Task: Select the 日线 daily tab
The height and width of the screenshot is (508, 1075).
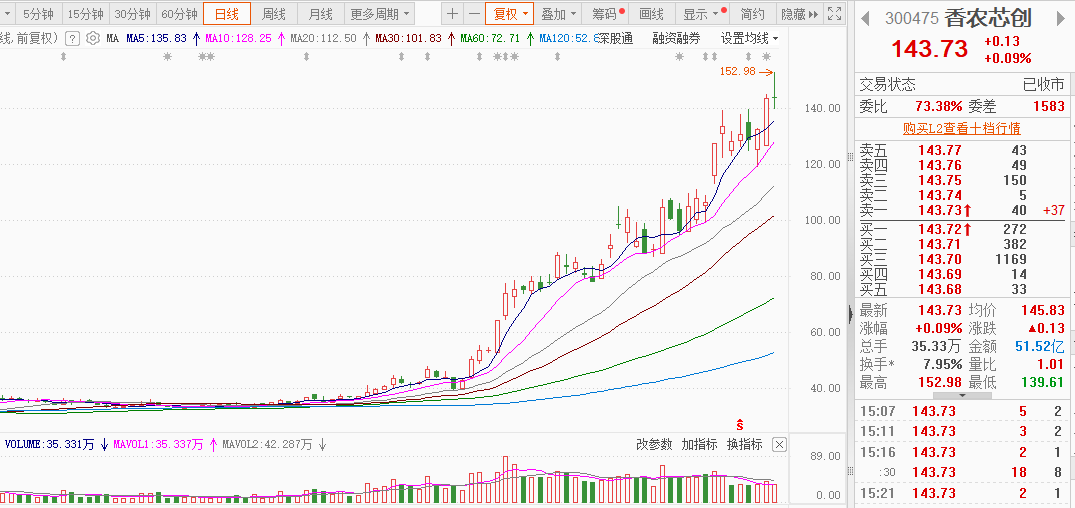Action: point(227,14)
